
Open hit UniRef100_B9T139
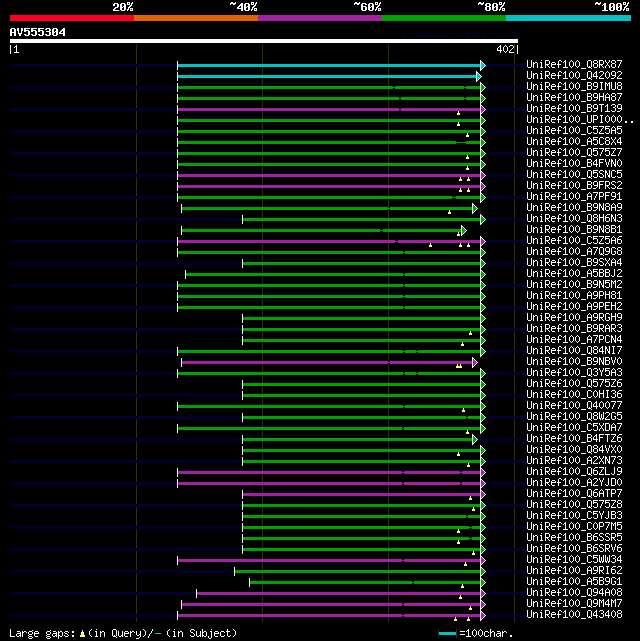click(x=574, y=109)
